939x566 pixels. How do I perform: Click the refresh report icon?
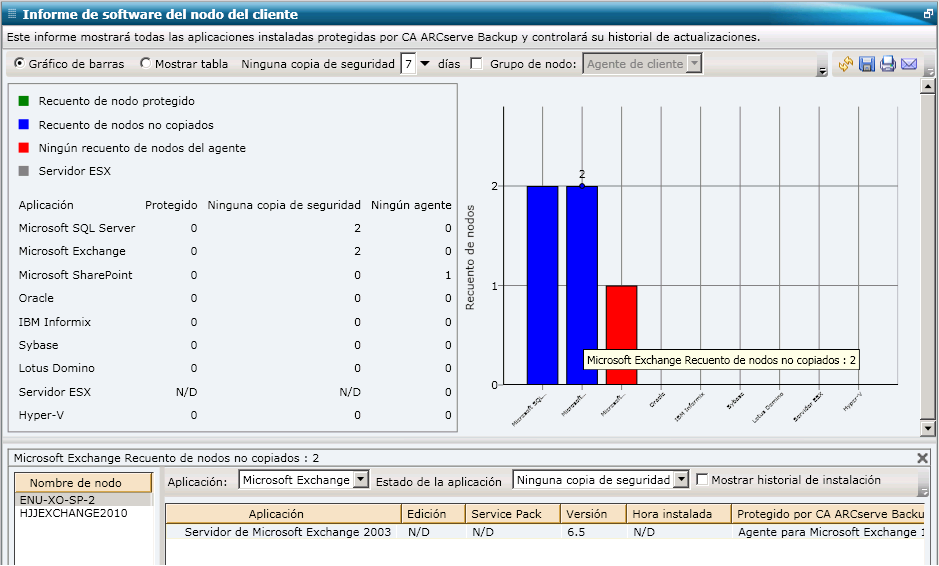[845, 63]
